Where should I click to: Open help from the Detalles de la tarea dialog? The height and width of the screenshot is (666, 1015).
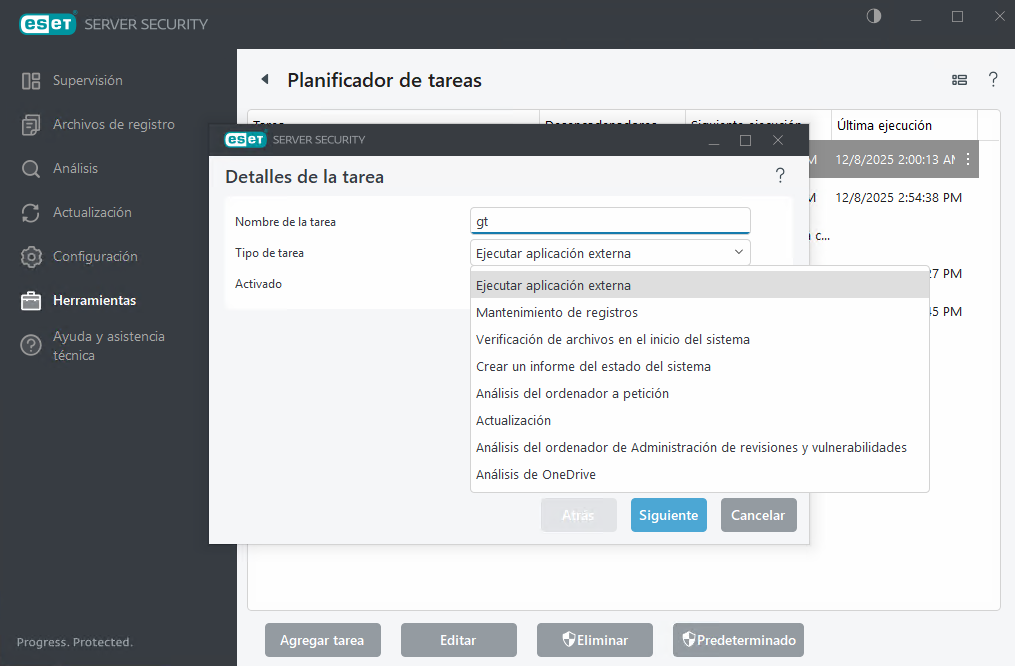pos(780,174)
